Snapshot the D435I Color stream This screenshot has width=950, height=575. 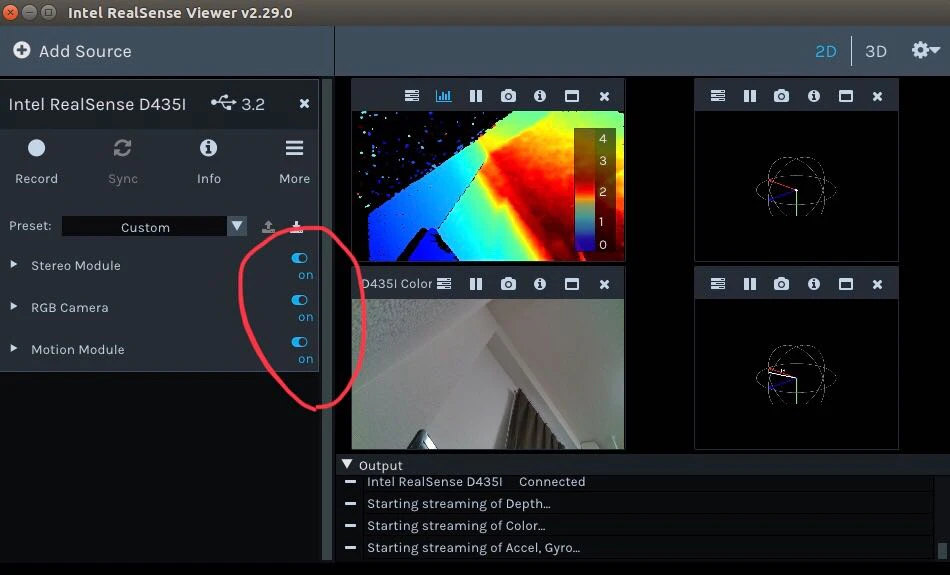tap(508, 284)
